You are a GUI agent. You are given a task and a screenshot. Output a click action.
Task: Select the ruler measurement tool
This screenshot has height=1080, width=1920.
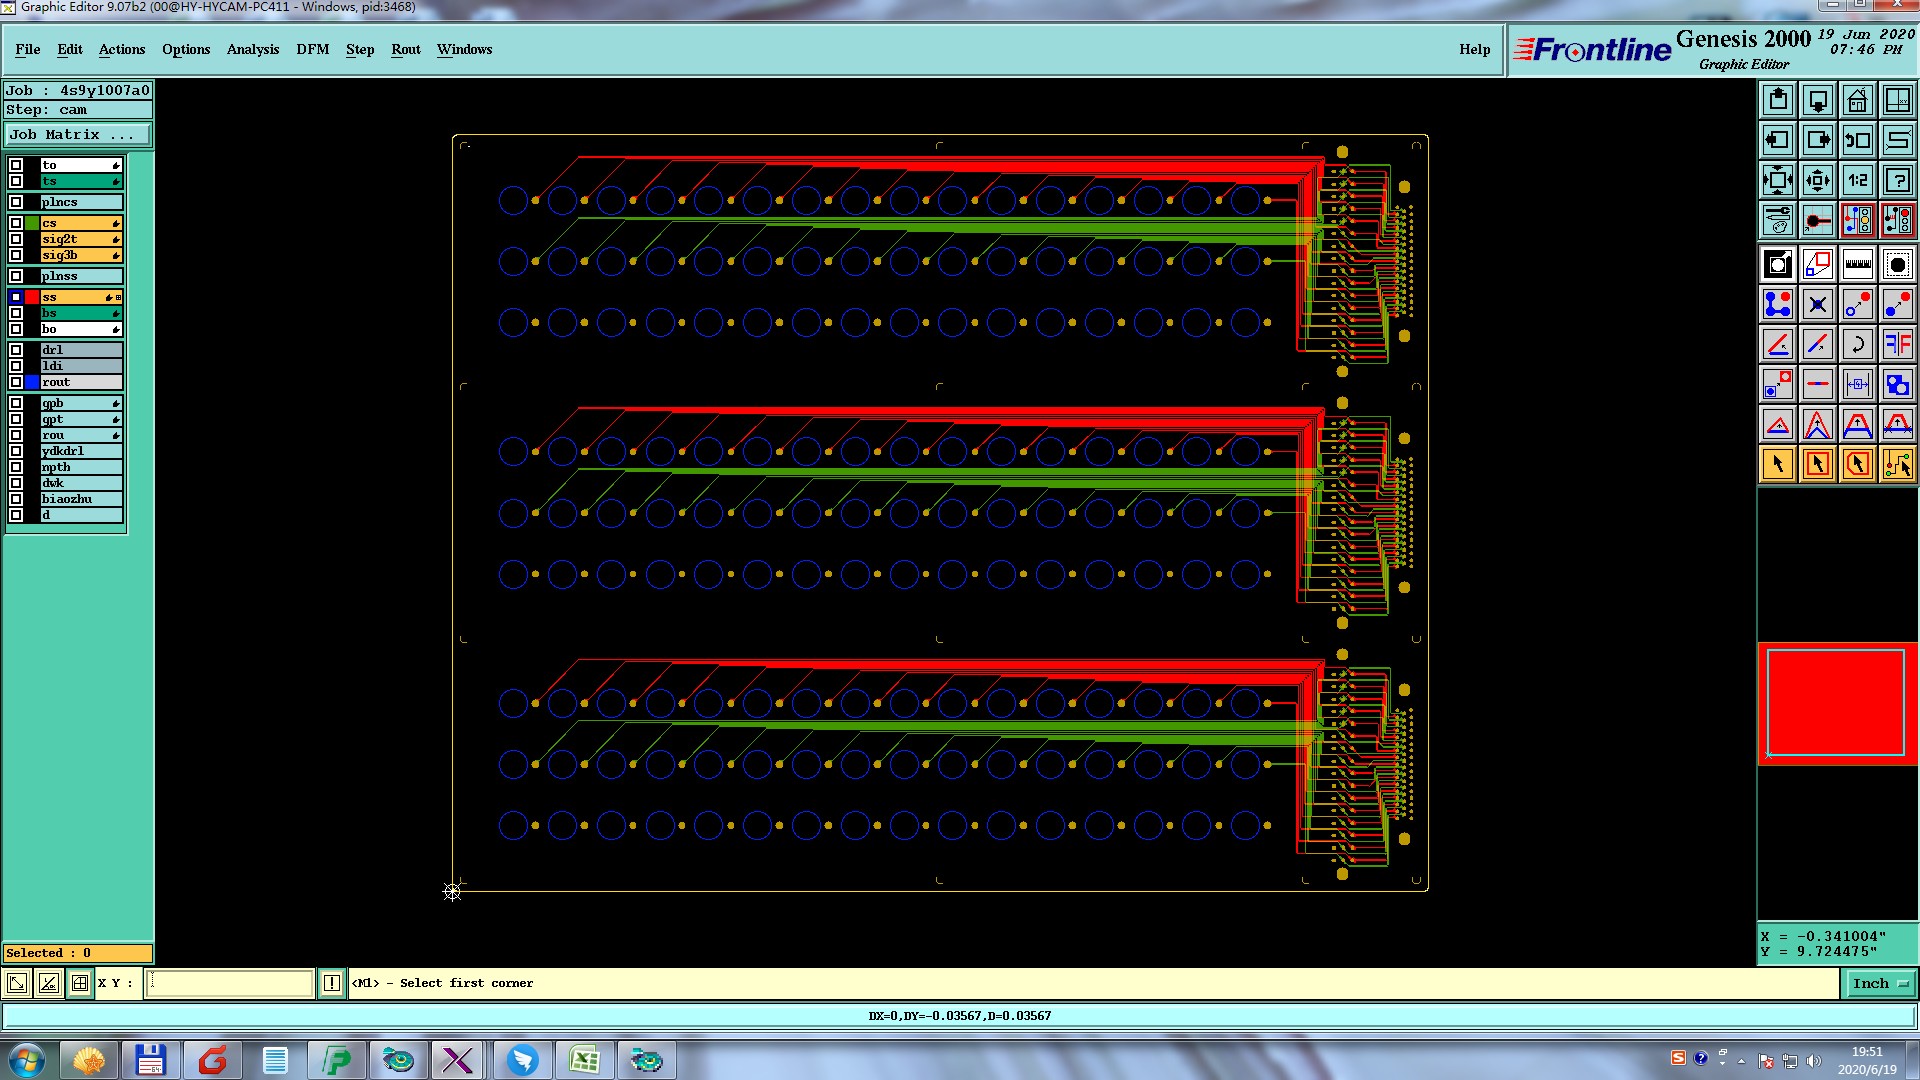pos(1857,264)
